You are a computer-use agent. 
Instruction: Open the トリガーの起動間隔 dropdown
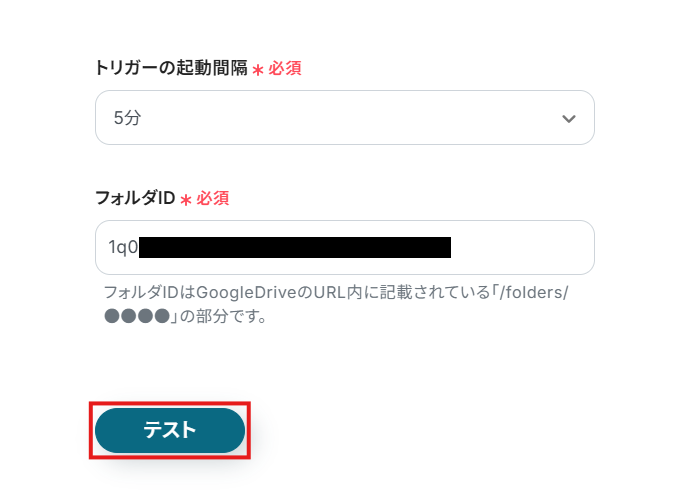[345, 118]
